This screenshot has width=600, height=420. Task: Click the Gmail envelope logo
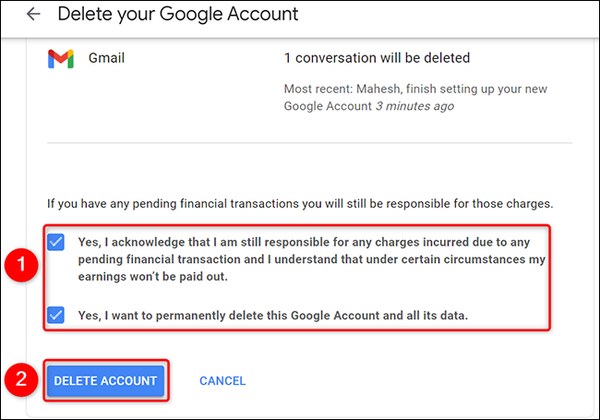59,58
